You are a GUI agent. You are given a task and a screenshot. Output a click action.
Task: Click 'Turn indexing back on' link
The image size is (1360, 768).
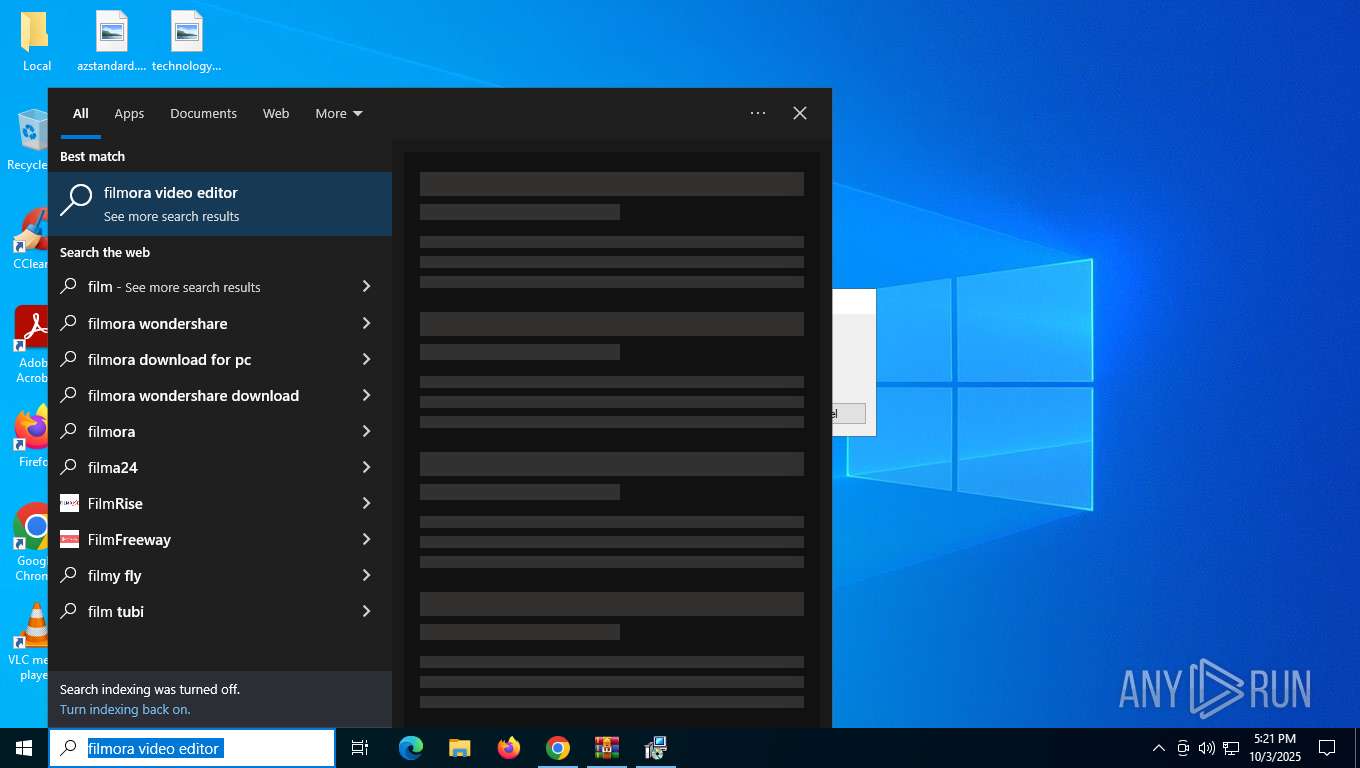[x=125, y=709]
